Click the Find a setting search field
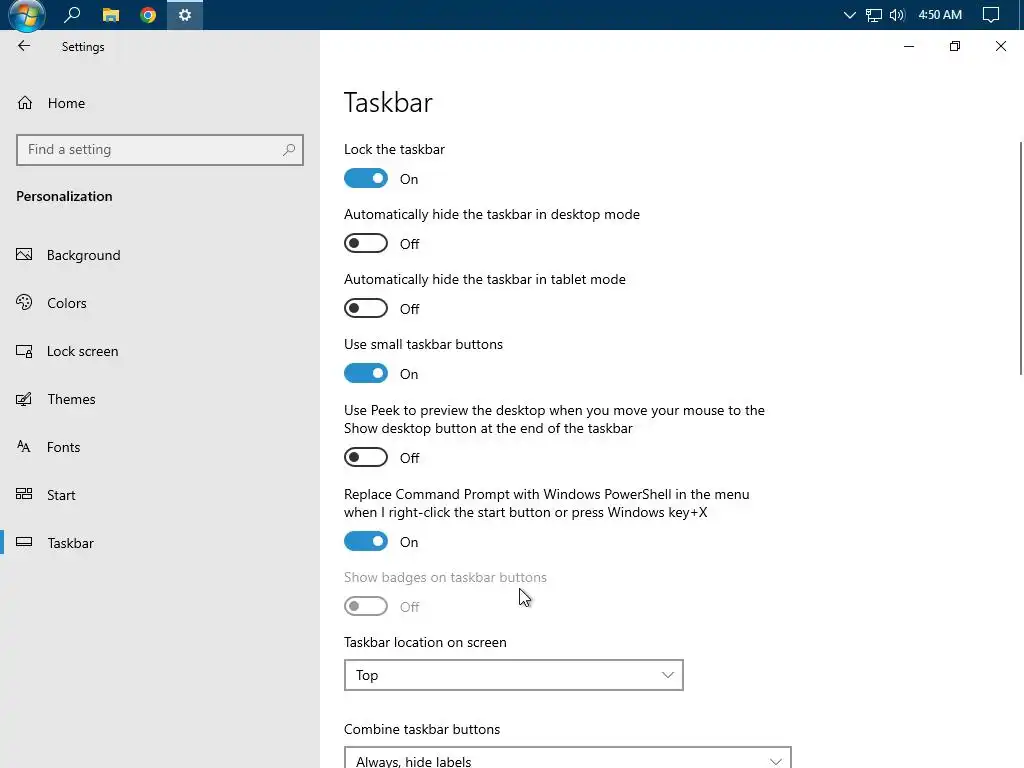This screenshot has height=768, width=1024. [150, 150]
